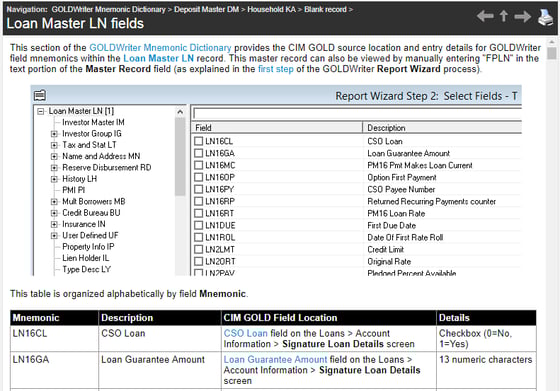The image size is (560, 391).
Task: Click the 'Date Of First Rate Roll' cell
Action: (x=405, y=237)
